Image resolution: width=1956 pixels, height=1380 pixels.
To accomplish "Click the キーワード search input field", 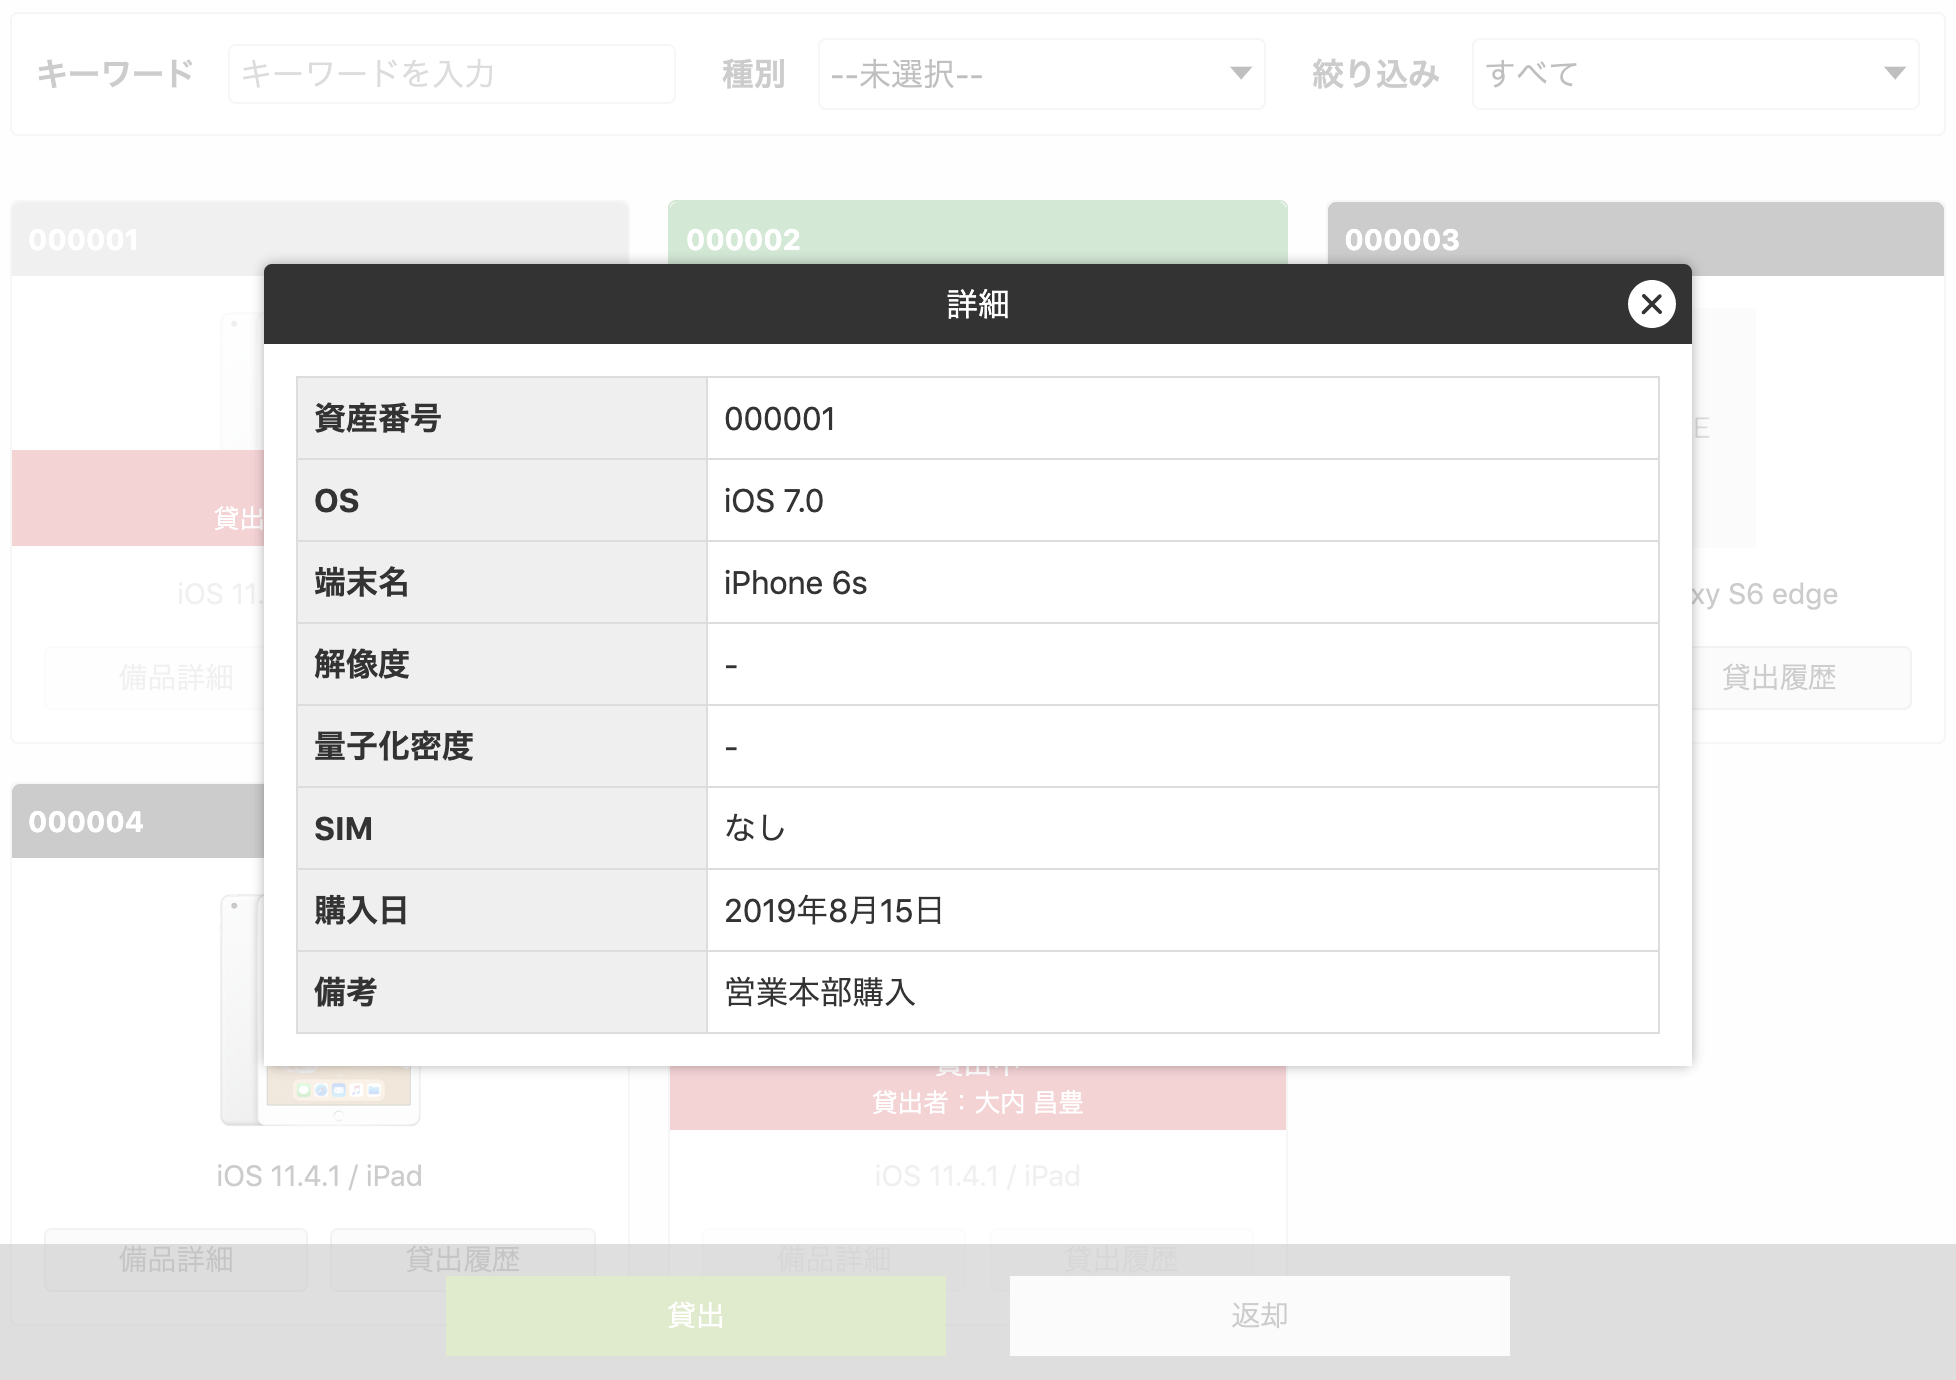I will coord(451,74).
